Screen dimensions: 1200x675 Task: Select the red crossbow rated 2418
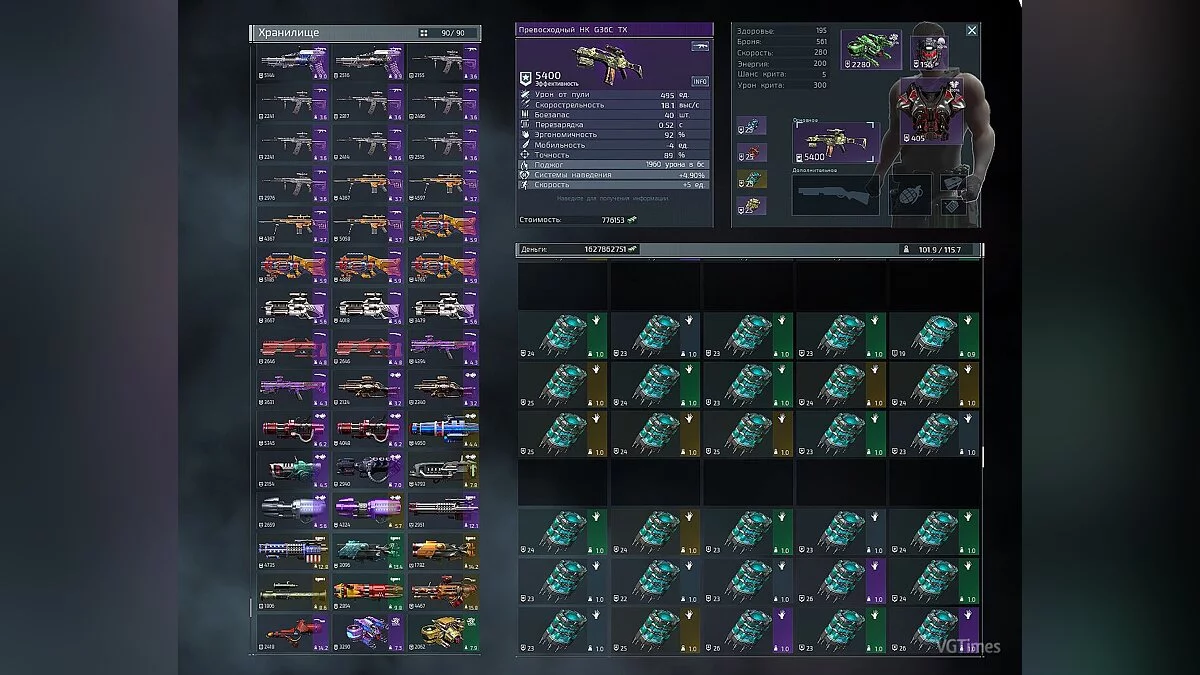(x=293, y=632)
